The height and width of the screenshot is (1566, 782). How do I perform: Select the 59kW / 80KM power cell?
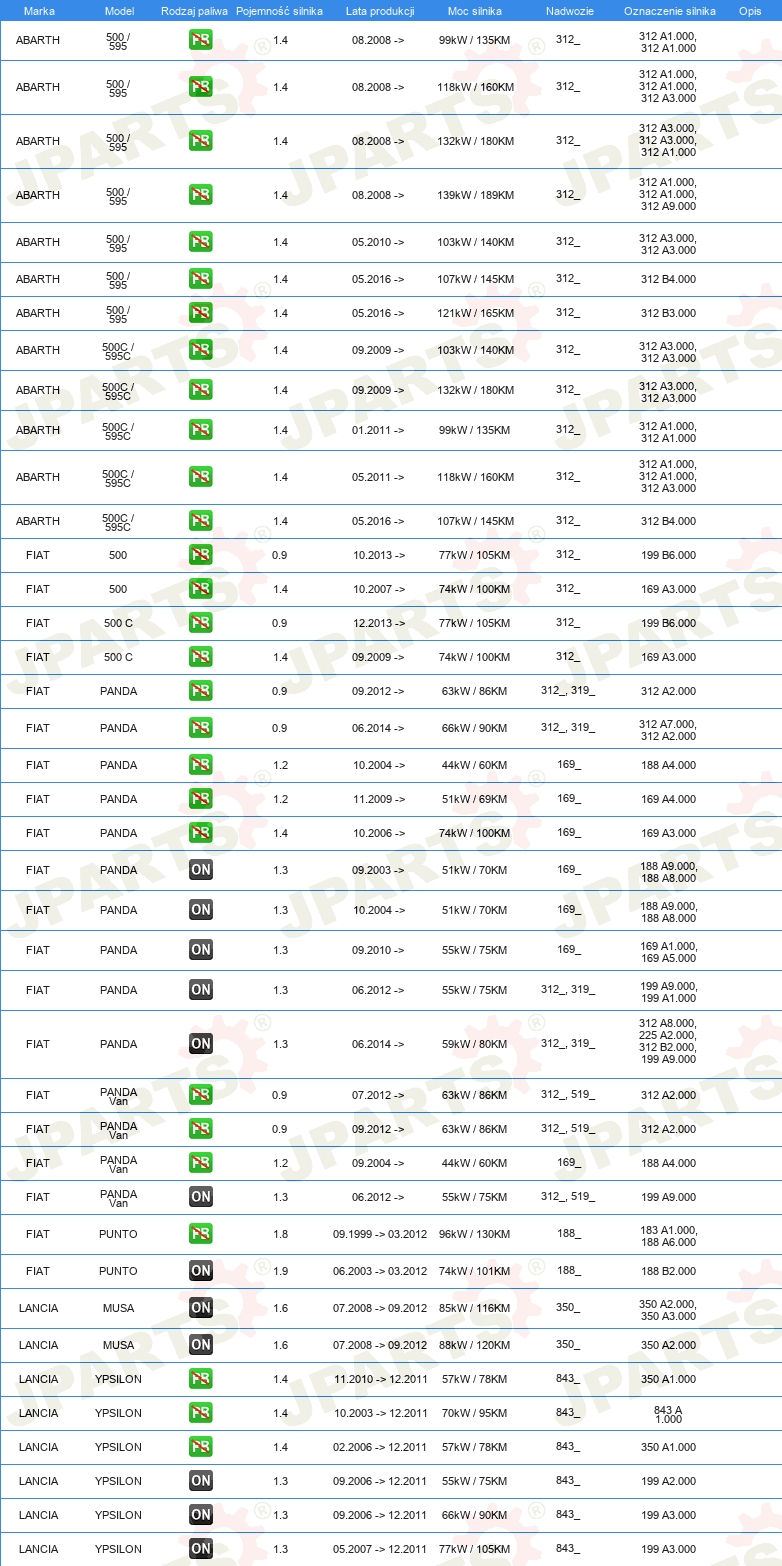coord(476,1044)
